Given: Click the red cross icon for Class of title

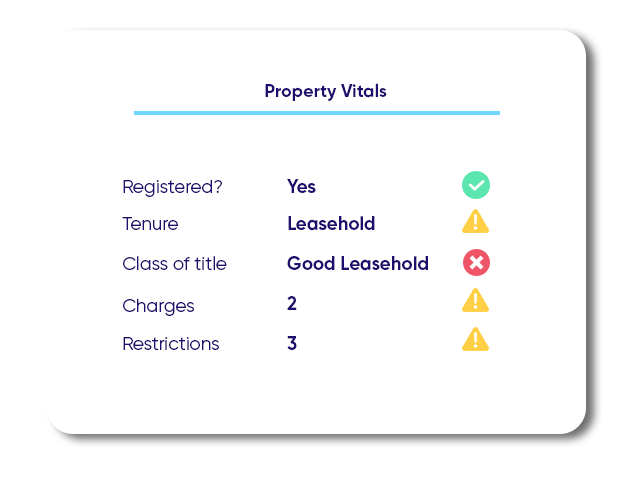Looking at the screenshot, I should [476, 262].
